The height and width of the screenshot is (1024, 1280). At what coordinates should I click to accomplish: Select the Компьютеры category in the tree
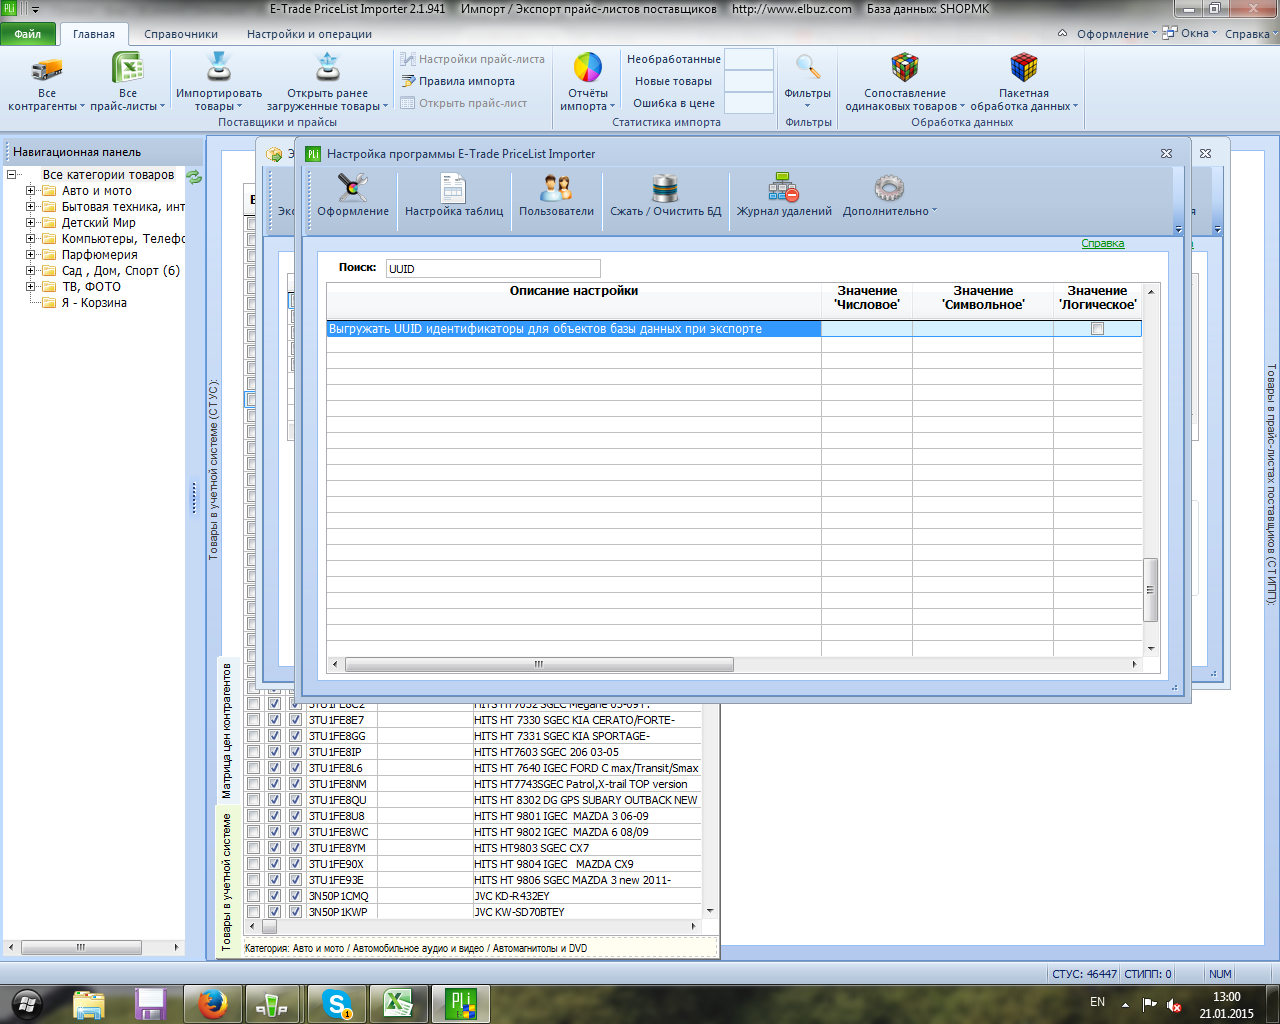coord(123,239)
